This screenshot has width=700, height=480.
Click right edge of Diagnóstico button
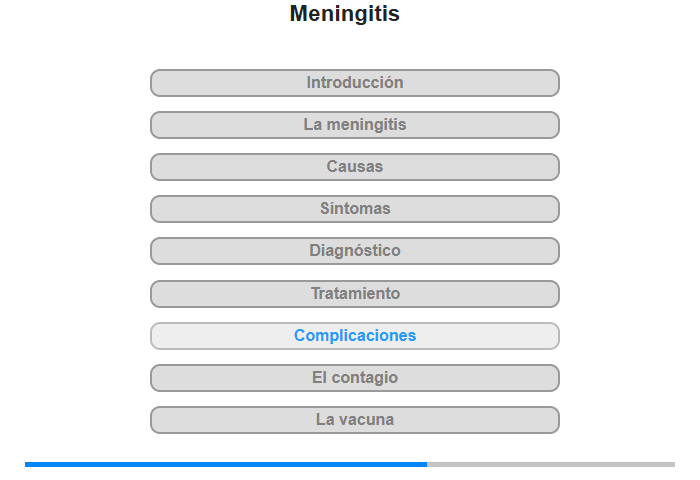(550, 251)
